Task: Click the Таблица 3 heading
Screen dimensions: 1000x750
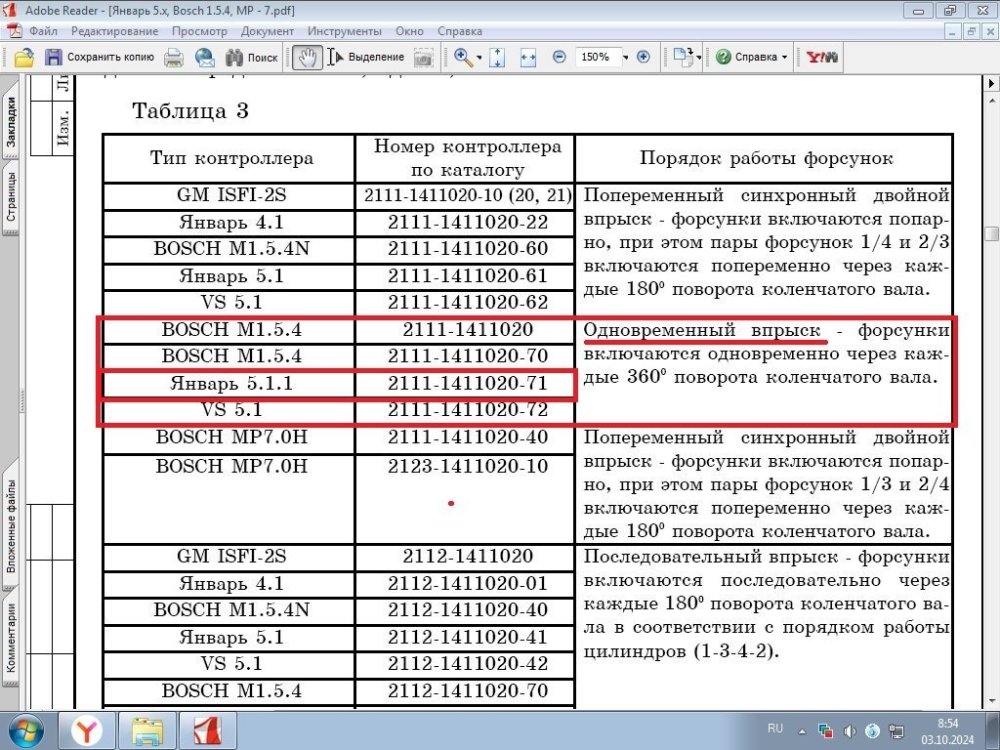Action: pyautogui.click(x=190, y=111)
